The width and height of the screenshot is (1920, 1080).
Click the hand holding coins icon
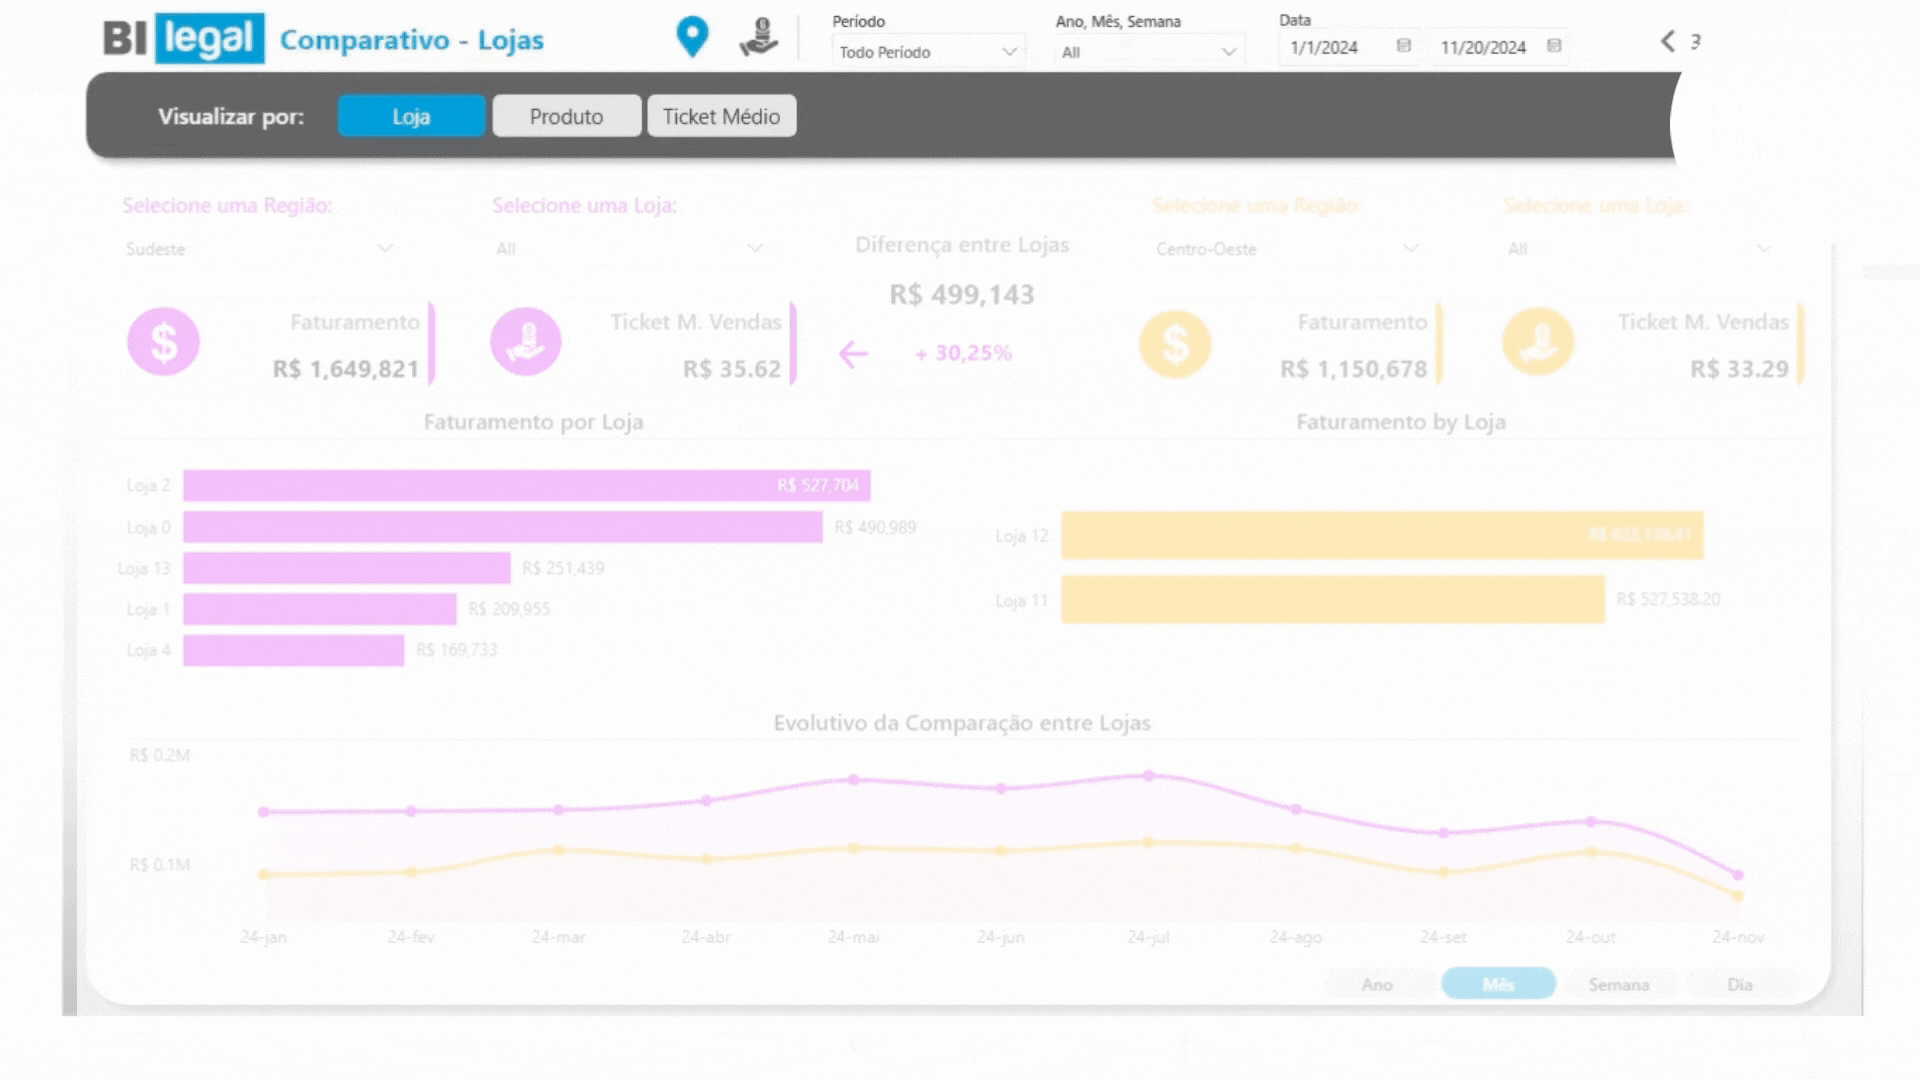tap(759, 37)
